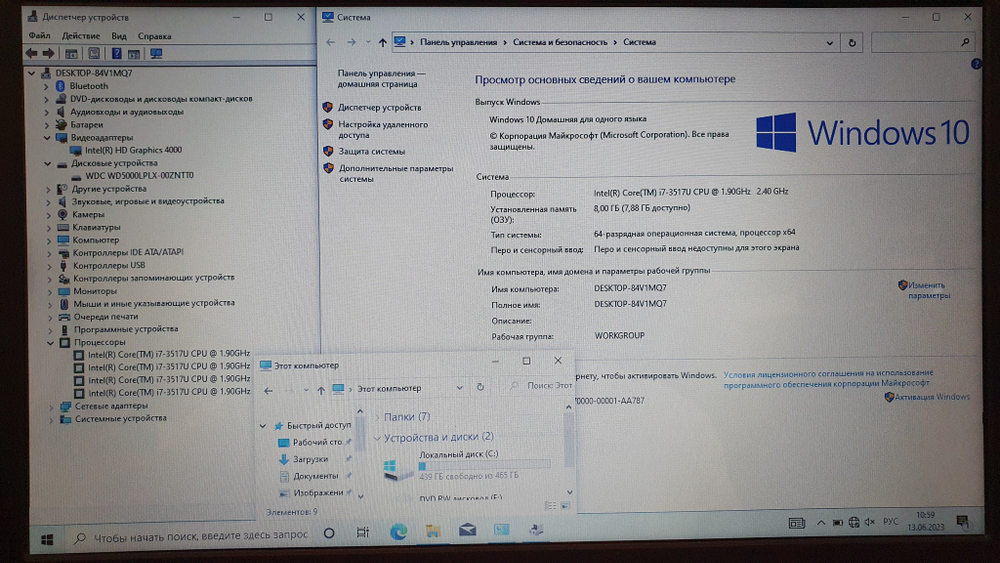The image size is (1000, 563).
Task: Launch Microsoft Edge from taskbar
Action: point(399,531)
